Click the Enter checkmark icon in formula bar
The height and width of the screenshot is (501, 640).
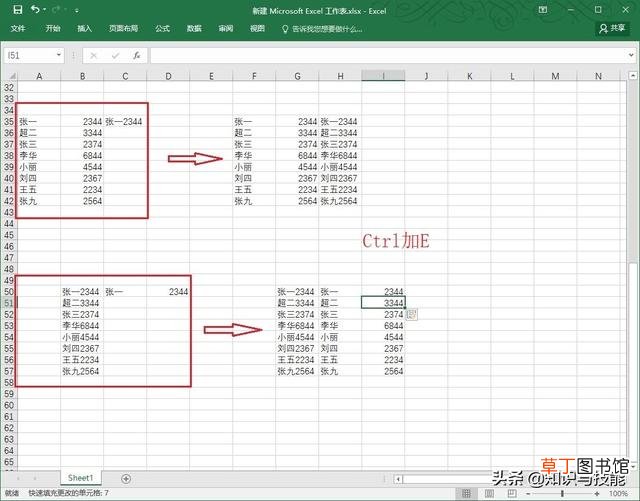tap(116, 56)
